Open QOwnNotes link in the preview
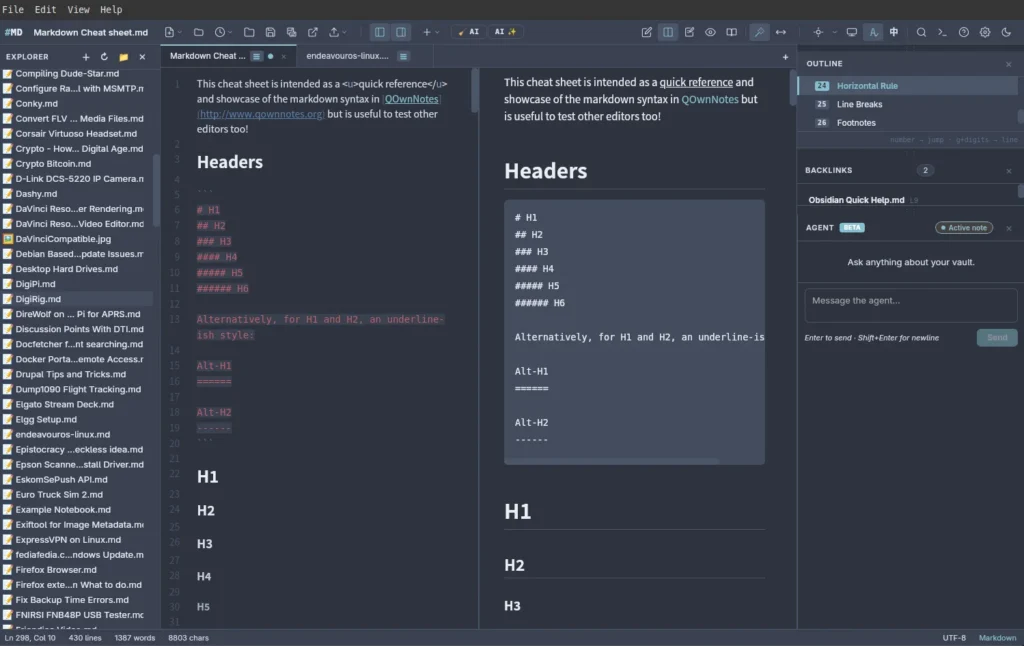1024x646 pixels. point(709,99)
